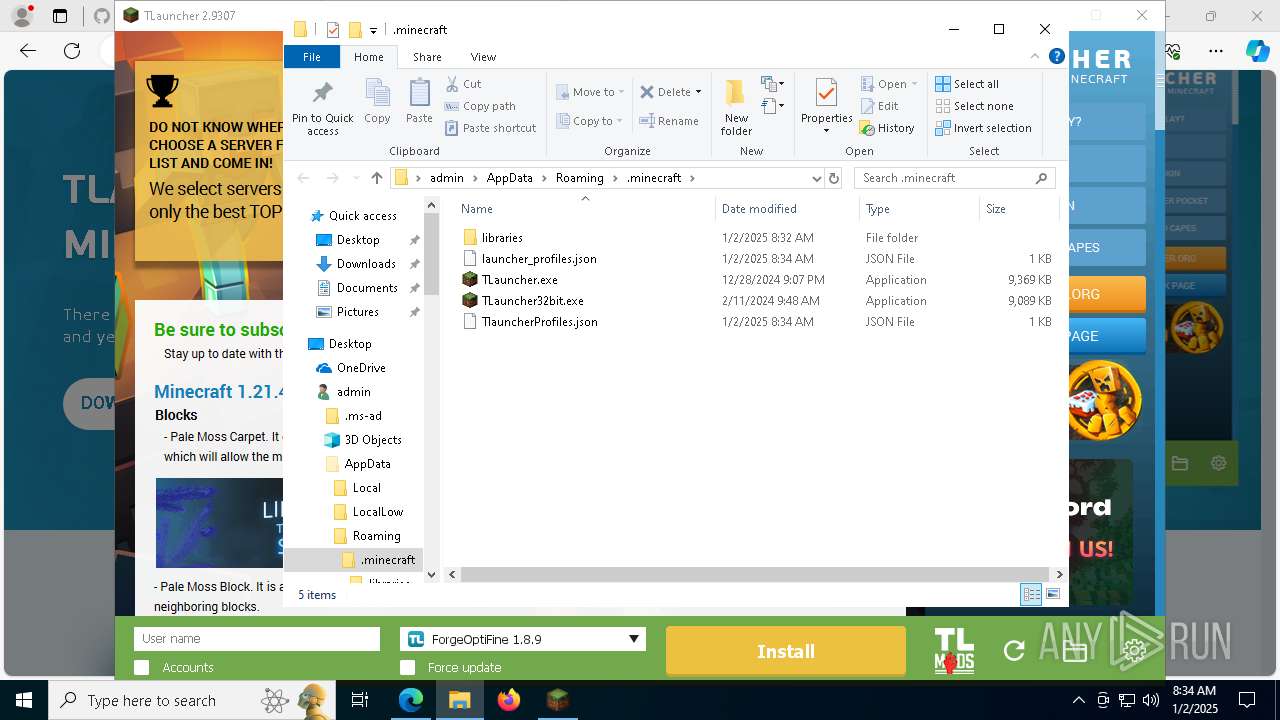Open the Open button dropdown
1280x720 pixels.
[x=914, y=84]
